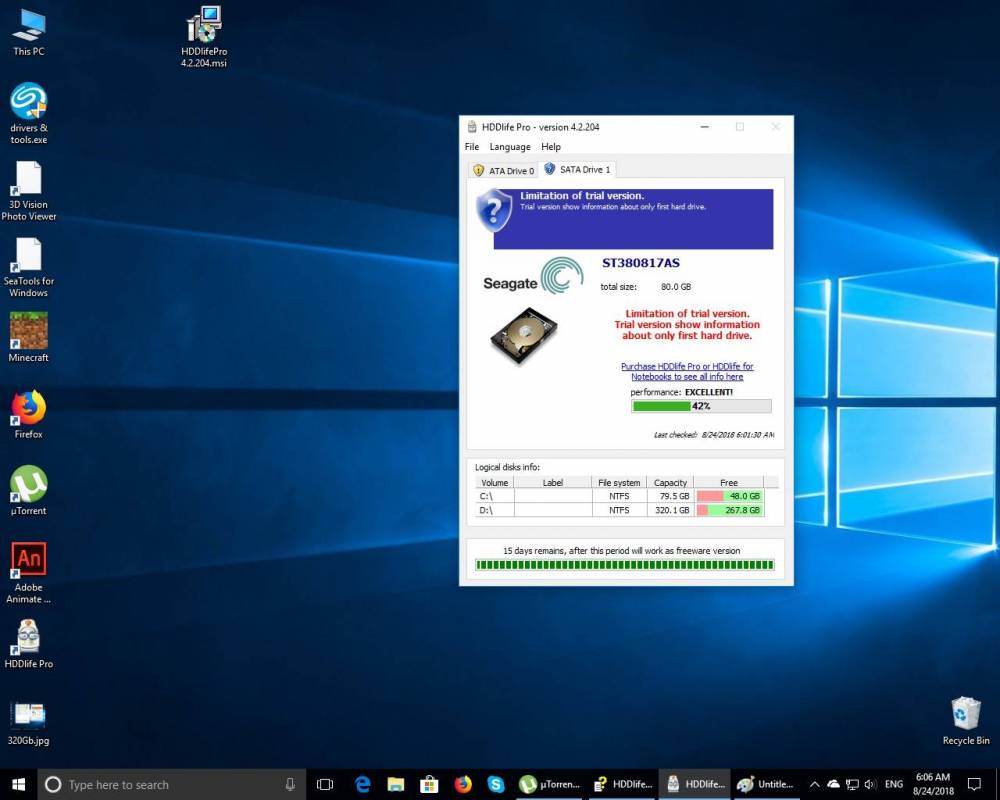Switch to the active HDDlife taskbar button

(x=695, y=784)
